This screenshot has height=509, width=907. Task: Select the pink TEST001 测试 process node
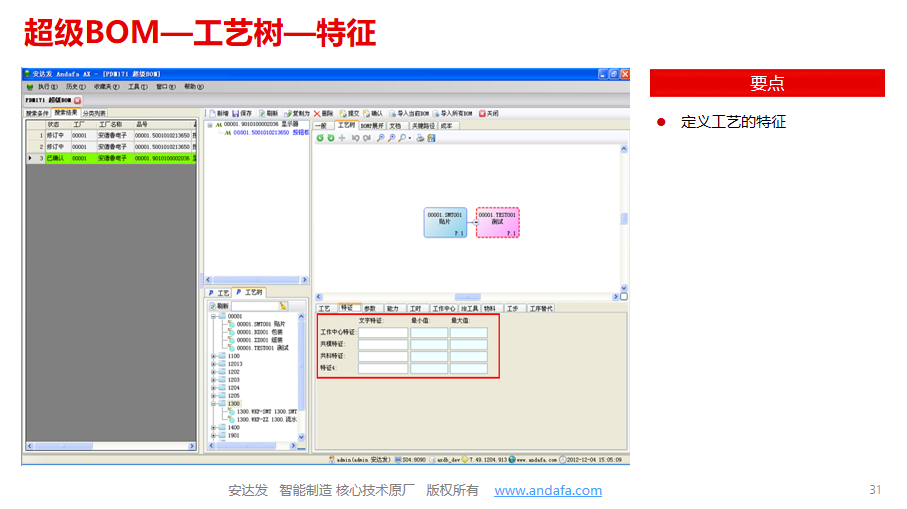click(x=497, y=222)
